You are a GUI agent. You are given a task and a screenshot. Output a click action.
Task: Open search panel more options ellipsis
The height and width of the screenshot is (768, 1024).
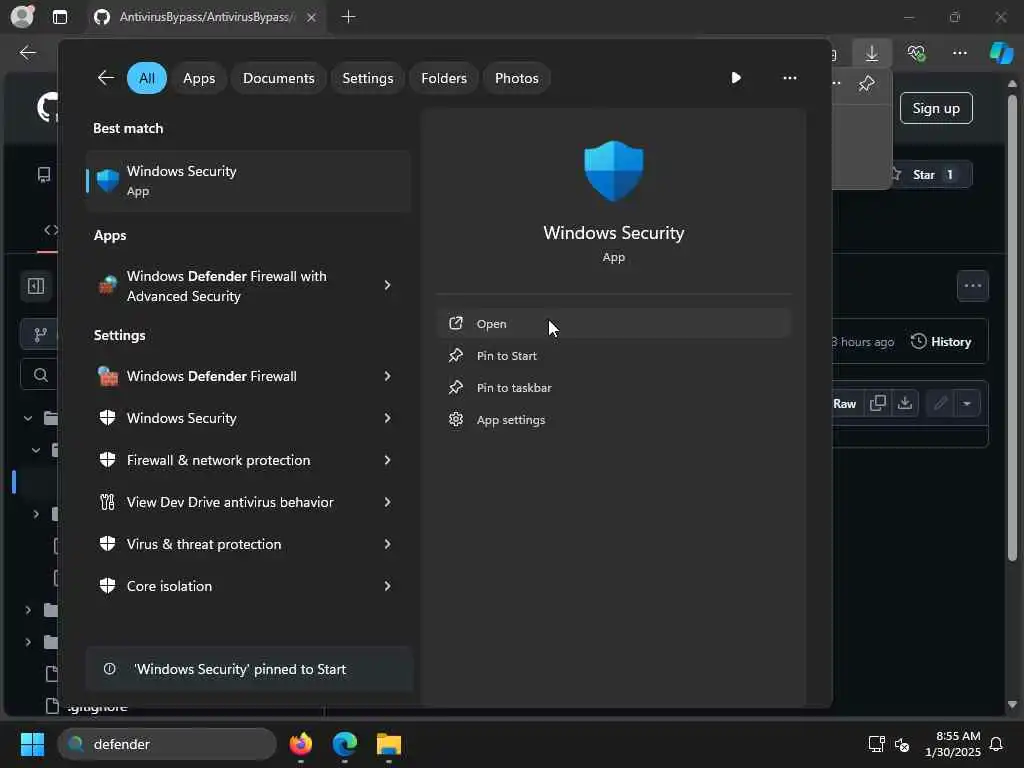790,78
